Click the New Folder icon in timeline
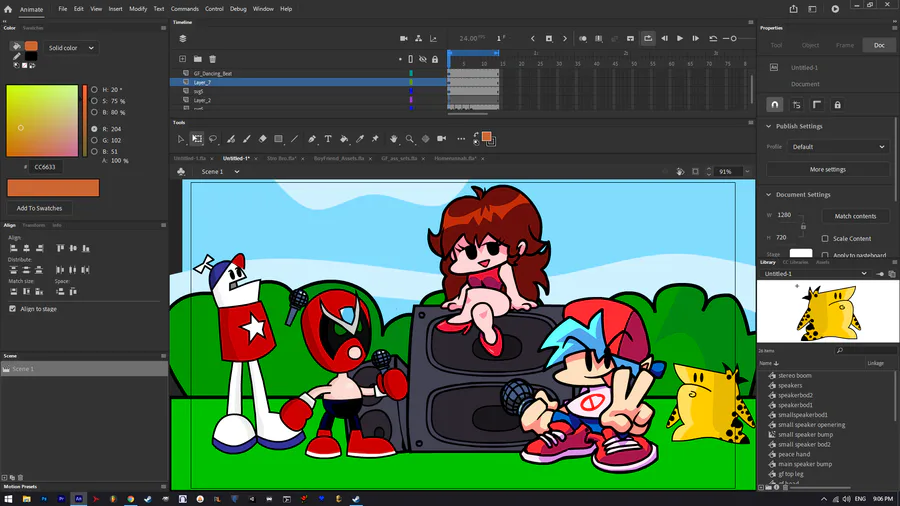 197,59
